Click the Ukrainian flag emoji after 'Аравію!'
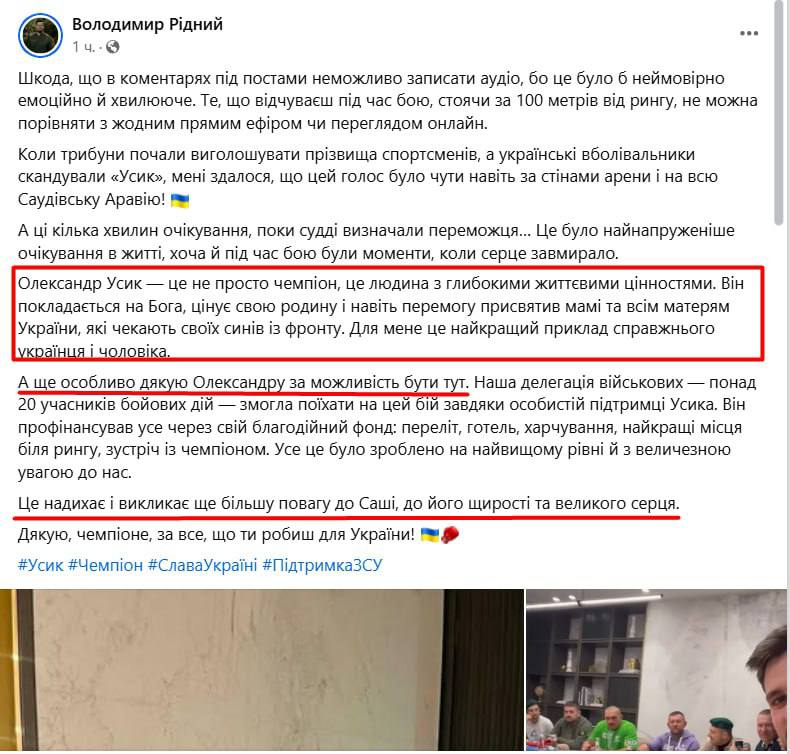The image size is (790, 754). [180, 200]
